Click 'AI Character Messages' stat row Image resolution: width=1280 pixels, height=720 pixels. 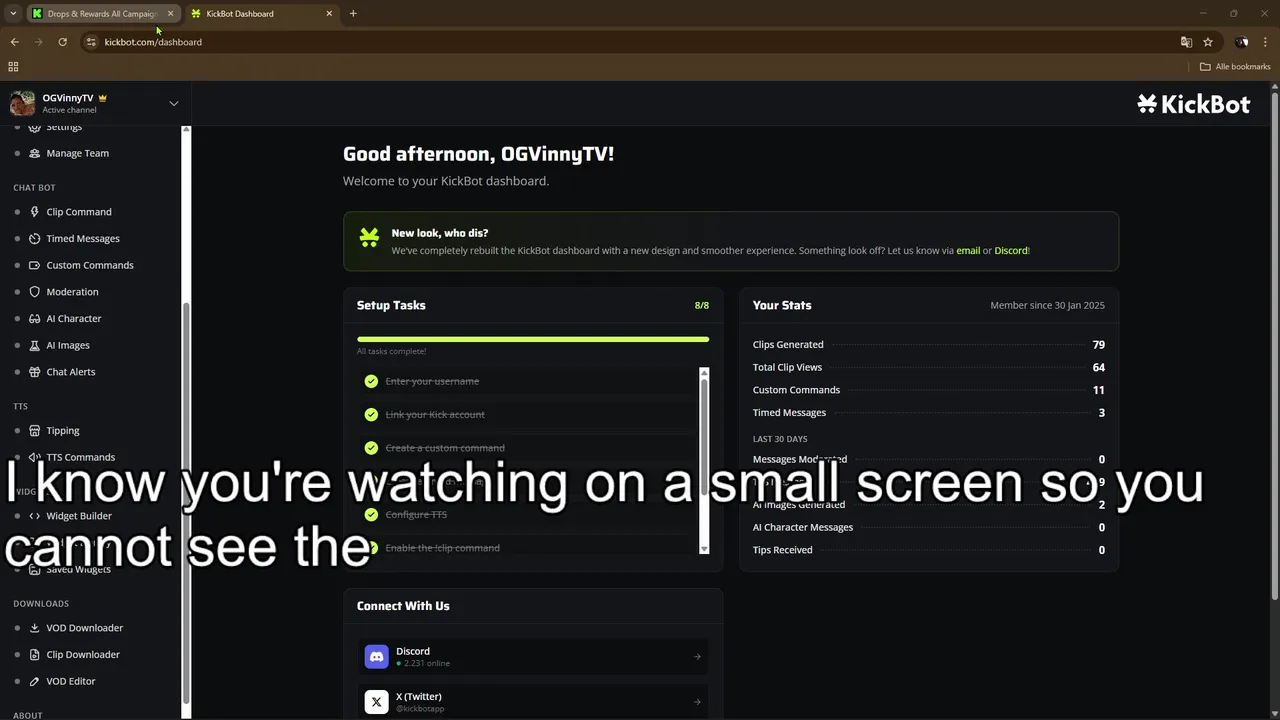coord(929,528)
